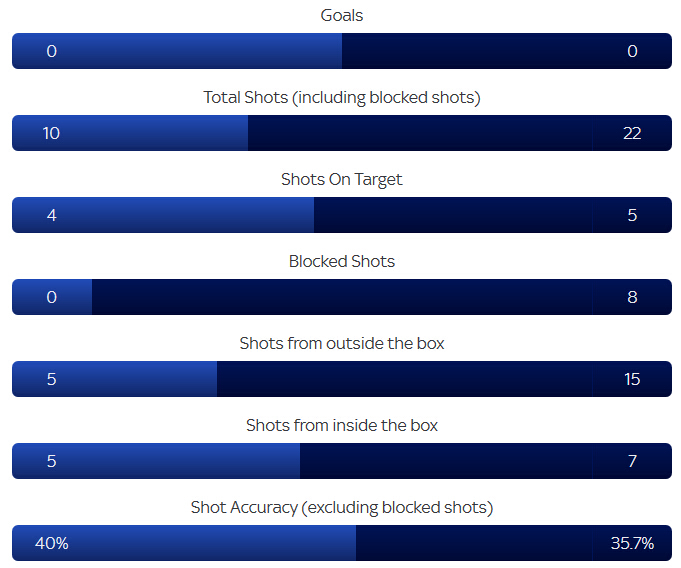The image size is (681, 568).
Task: Click the Blocked Shots heading
Action: 342,261
